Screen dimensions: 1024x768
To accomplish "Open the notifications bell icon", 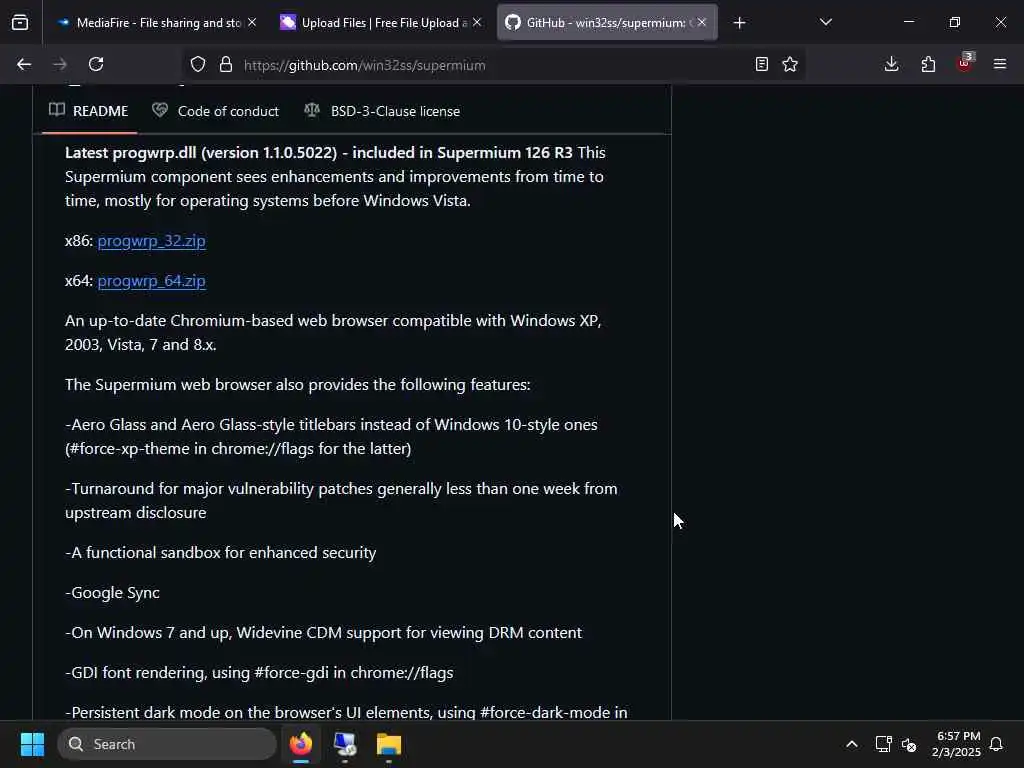I will [997, 744].
